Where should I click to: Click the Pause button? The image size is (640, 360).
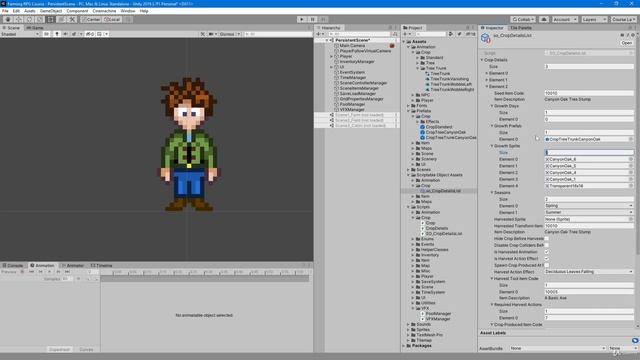312,19
